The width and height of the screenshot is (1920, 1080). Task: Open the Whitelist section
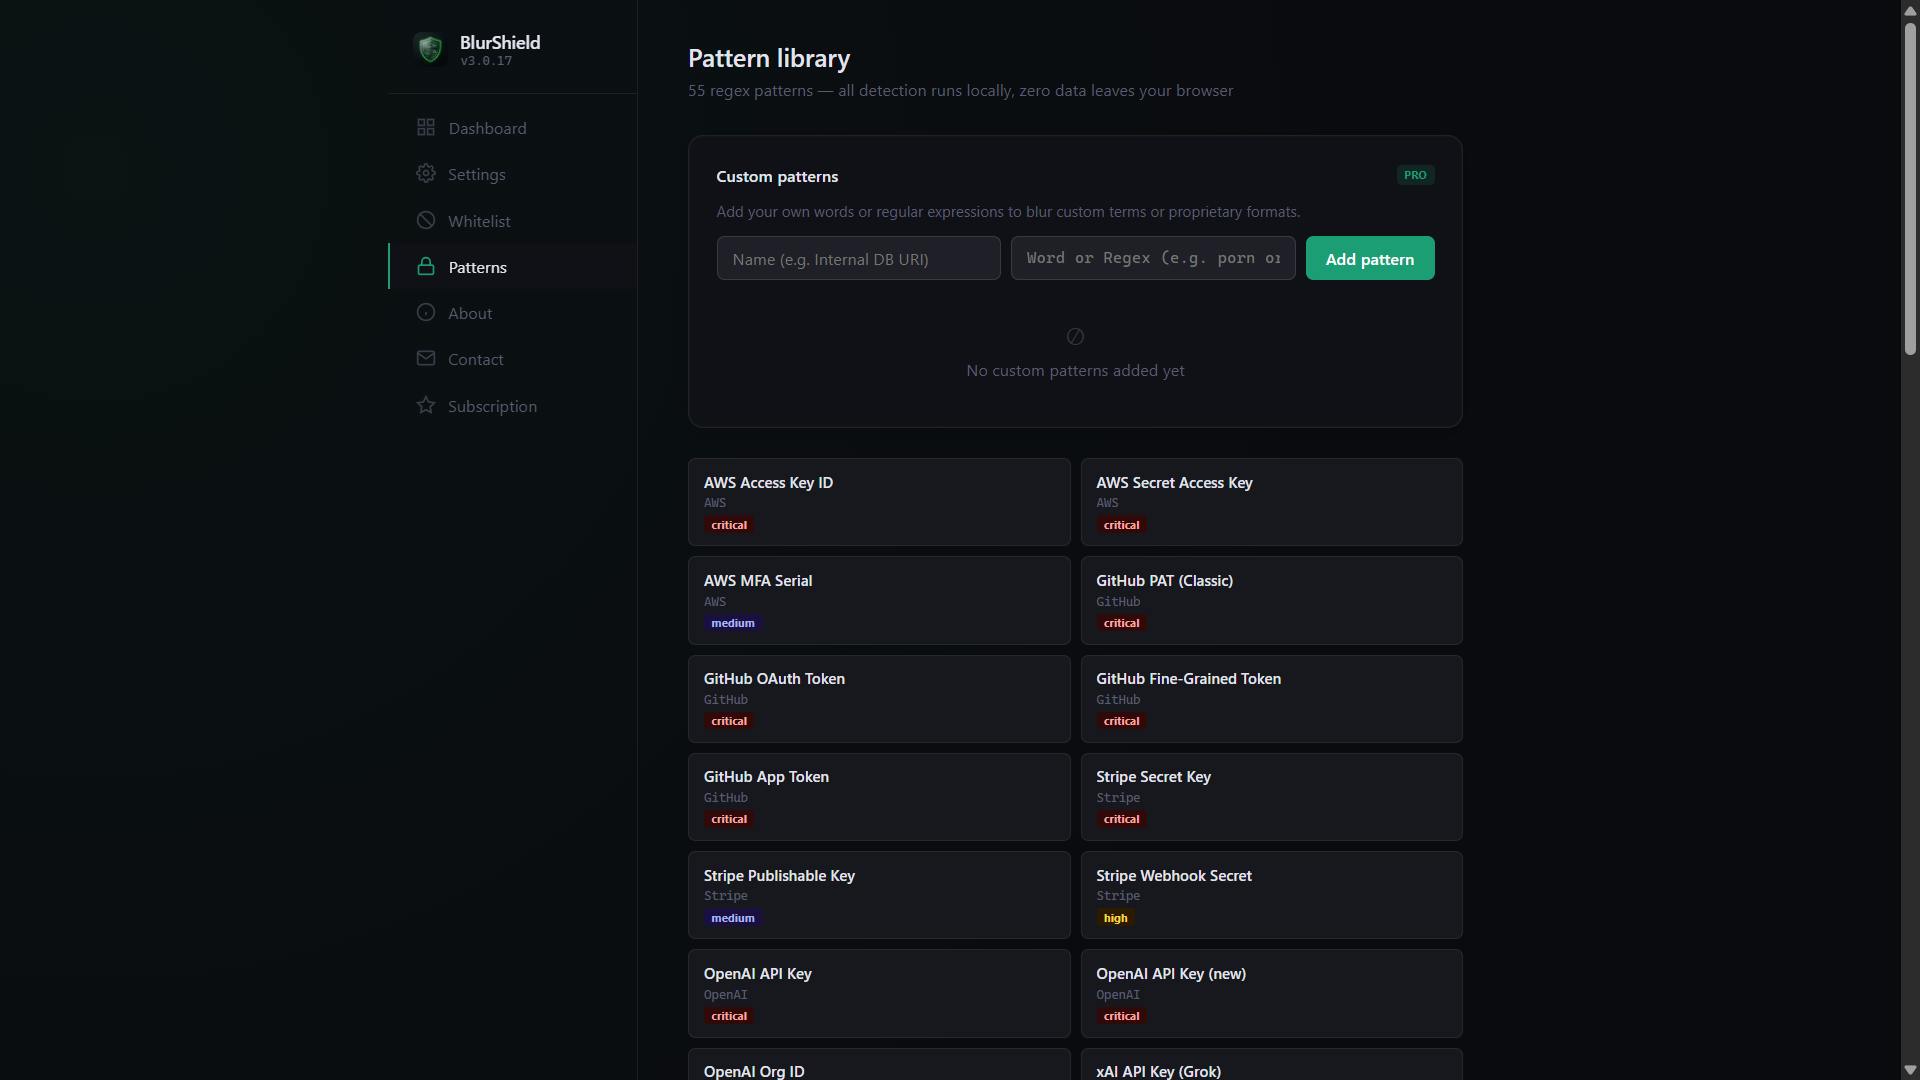point(513,221)
